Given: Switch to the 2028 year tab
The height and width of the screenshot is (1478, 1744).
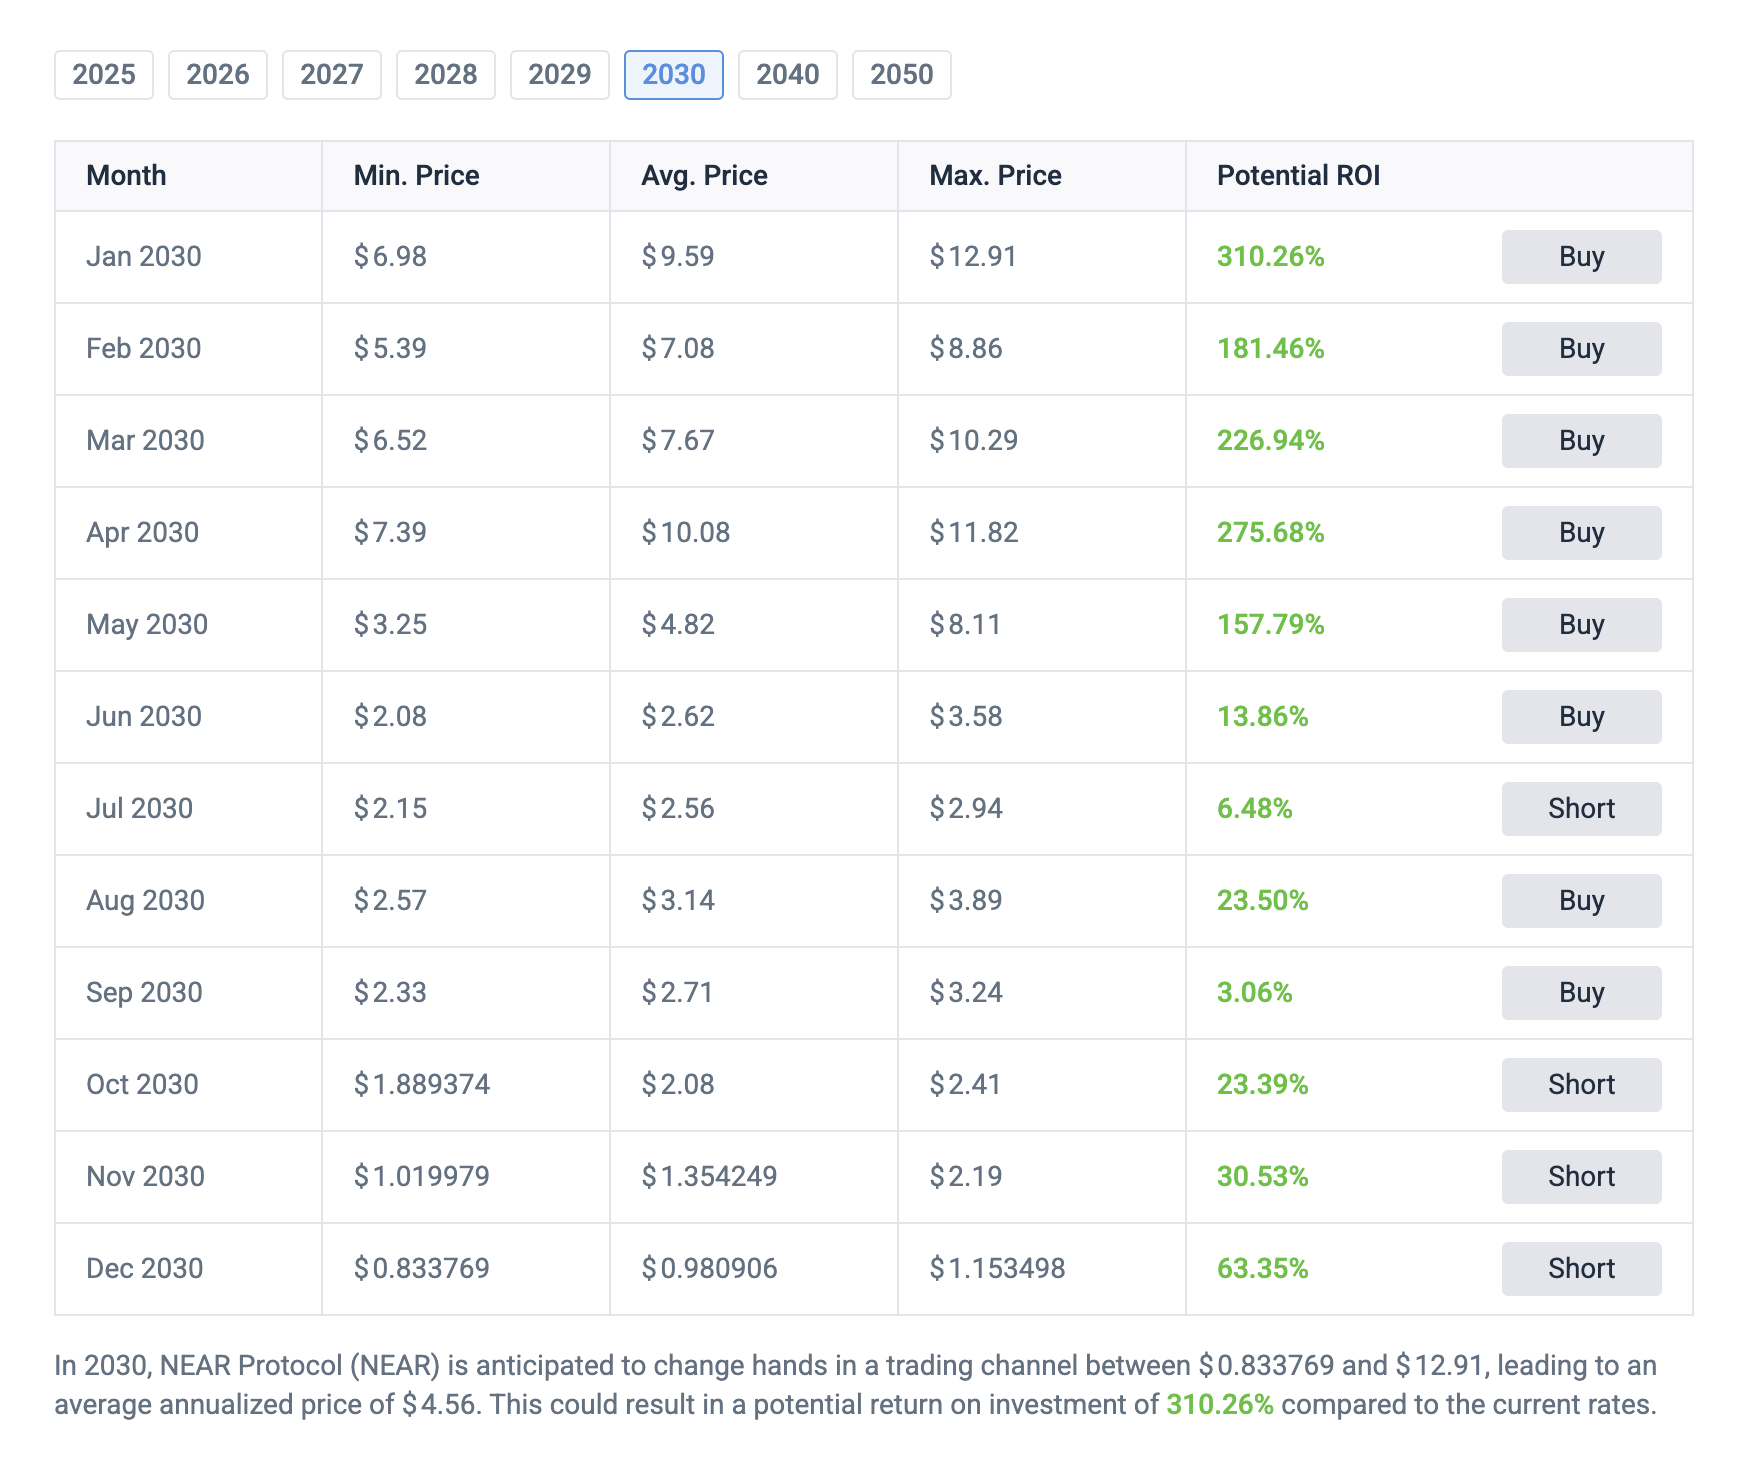Looking at the screenshot, I should (446, 75).
